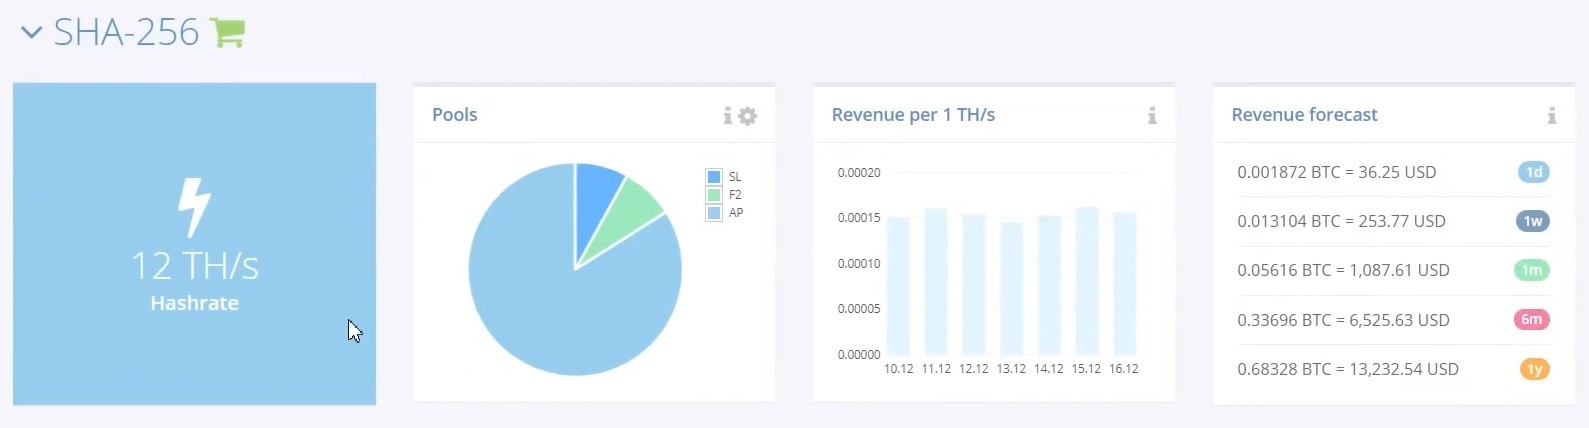This screenshot has height=428, width=1589.
Task: Toggle the F2 pool legend swatch
Action: click(714, 195)
